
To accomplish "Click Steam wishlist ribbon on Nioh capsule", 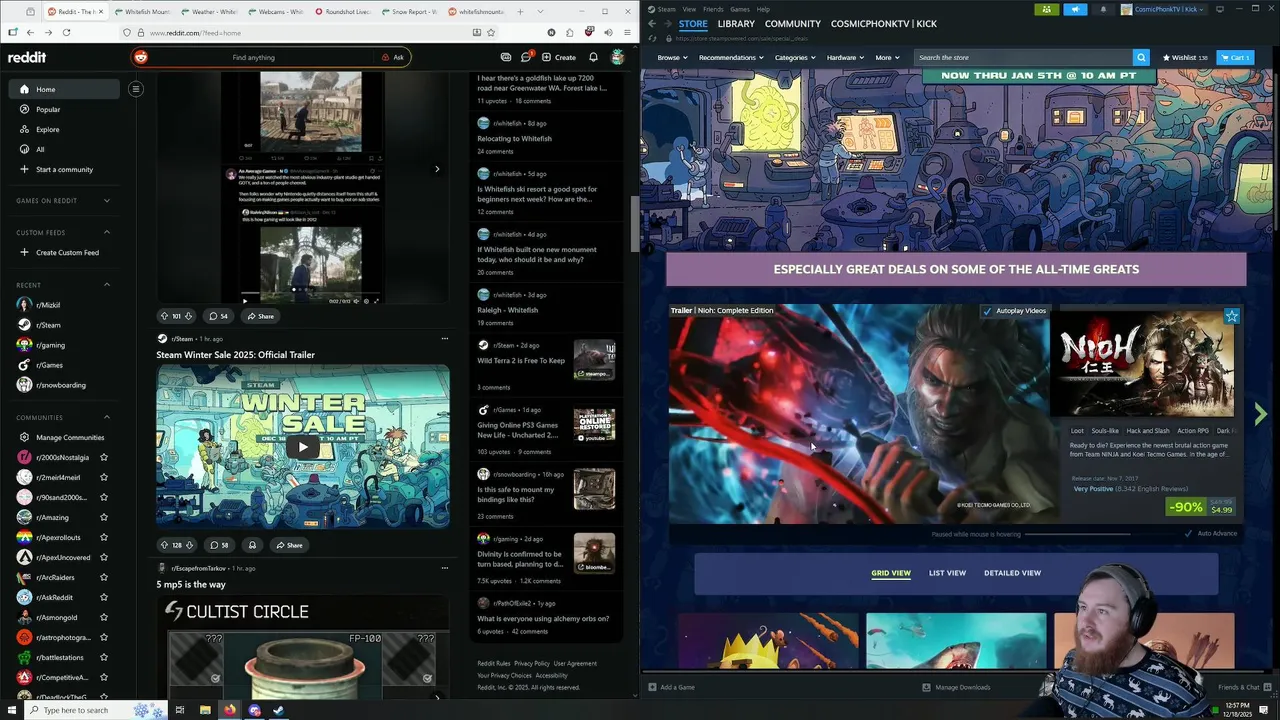I will click(1231, 316).
